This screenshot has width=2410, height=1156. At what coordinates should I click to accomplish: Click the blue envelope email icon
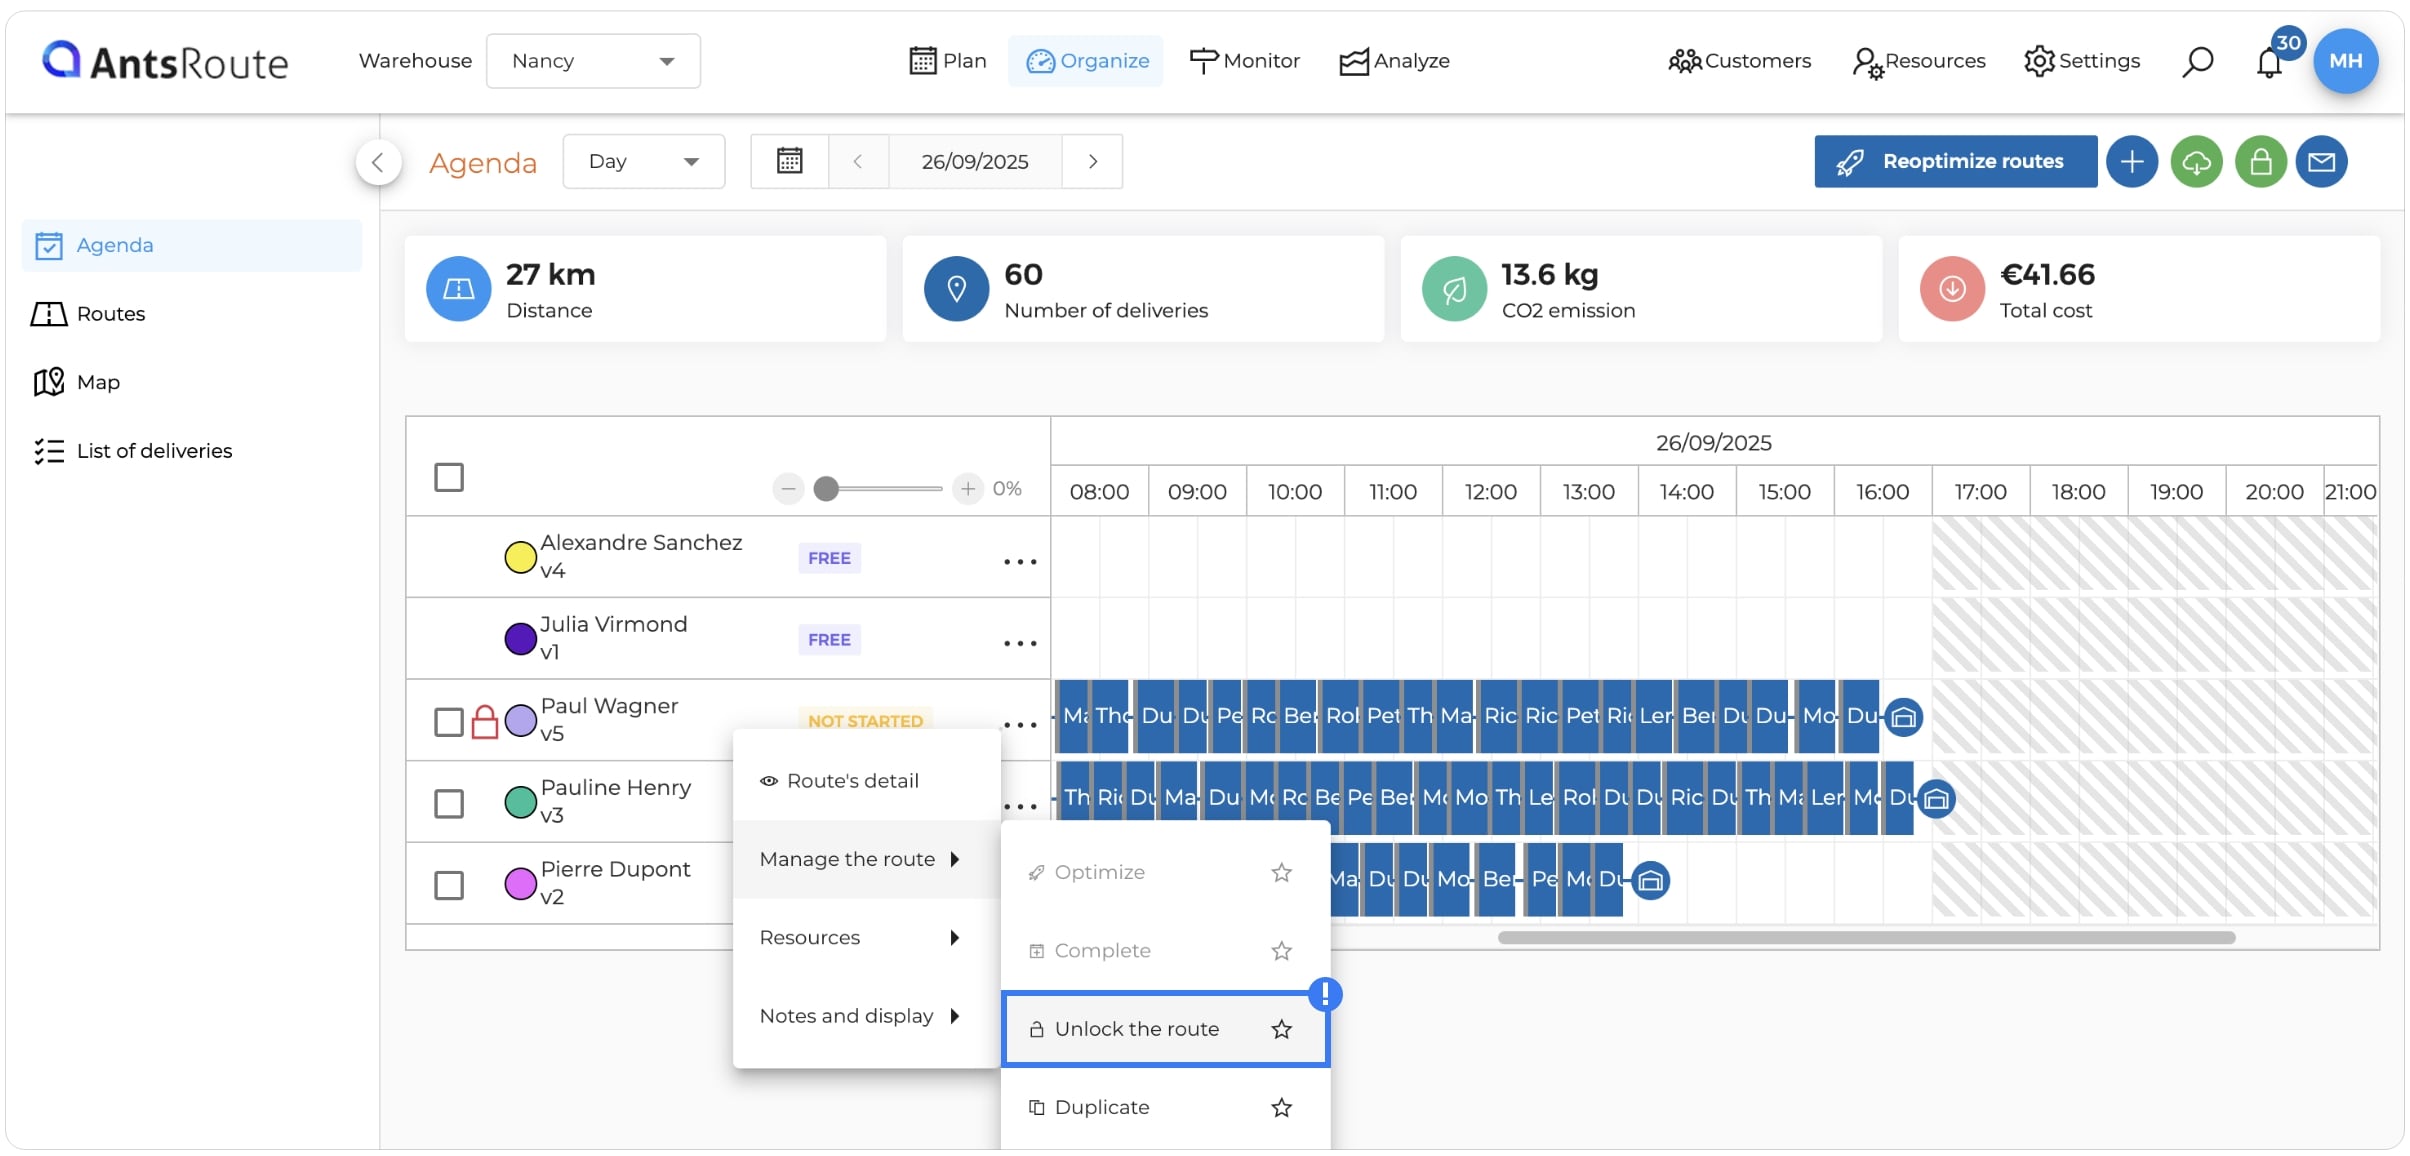coord(2321,162)
